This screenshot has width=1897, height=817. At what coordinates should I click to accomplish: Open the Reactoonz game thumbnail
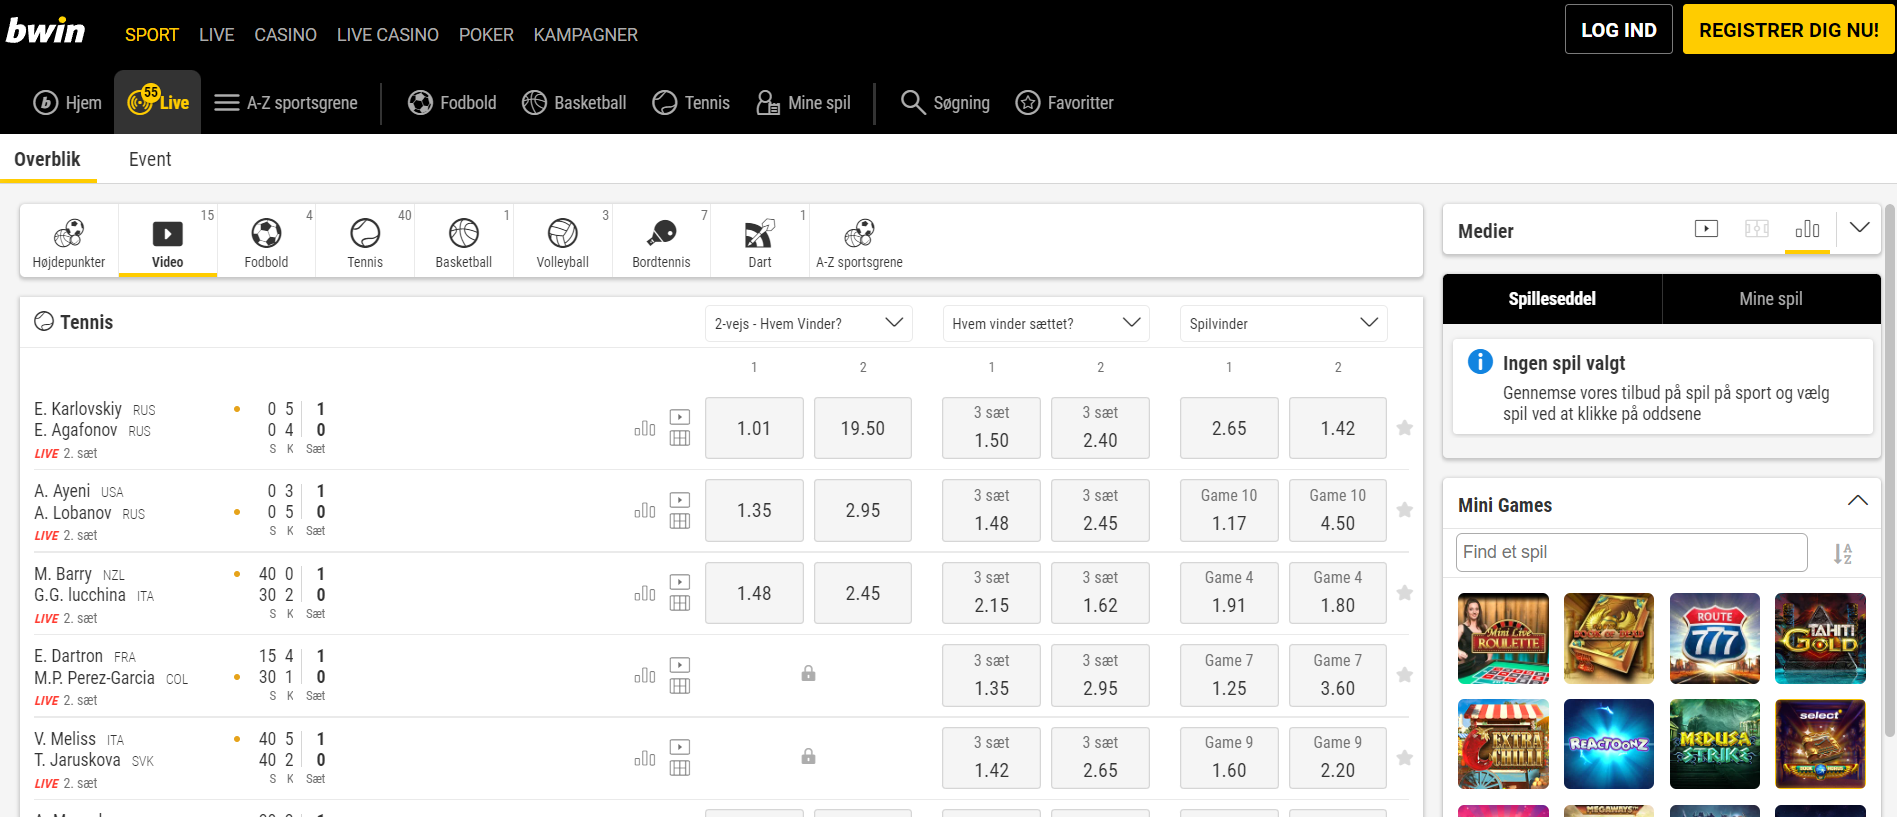pyautogui.click(x=1609, y=744)
